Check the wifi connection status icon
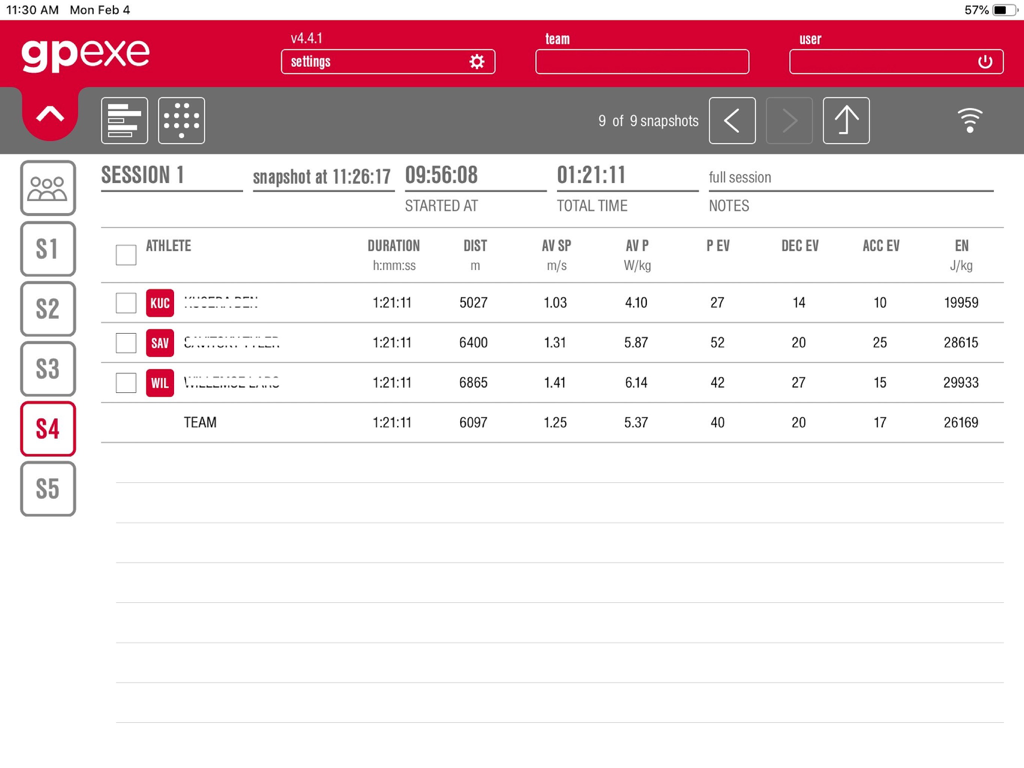This screenshot has width=1024, height=768. pyautogui.click(x=969, y=118)
